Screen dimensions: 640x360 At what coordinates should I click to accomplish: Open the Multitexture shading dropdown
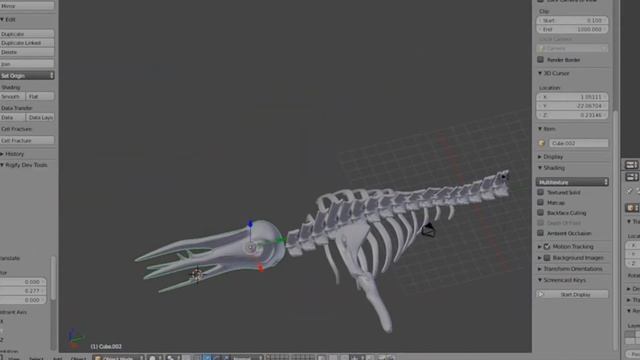(x=572, y=182)
